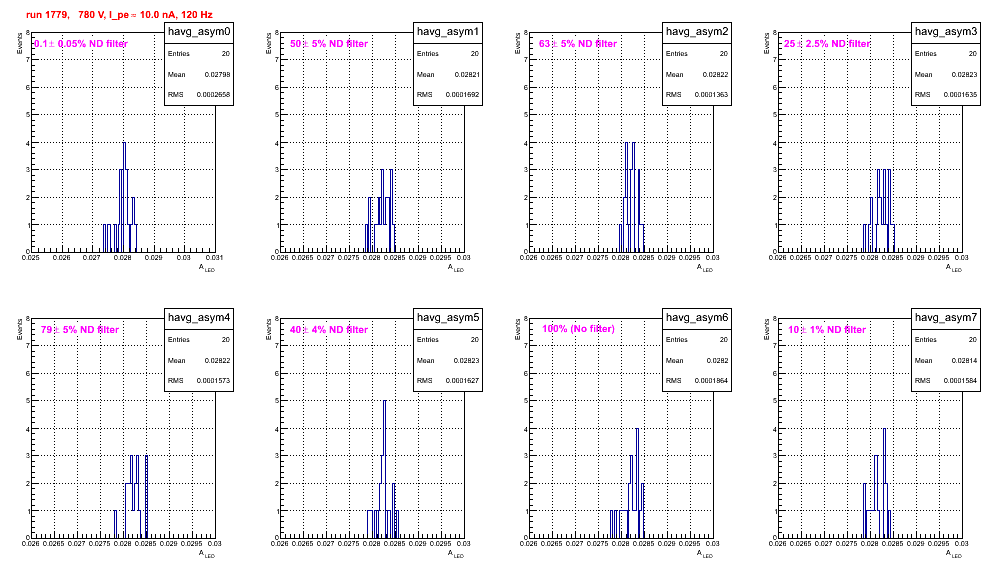This screenshot has height=572, width=996.
Task: Click the A_LED axis label under havg_asym4
Action: (x=206, y=554)
